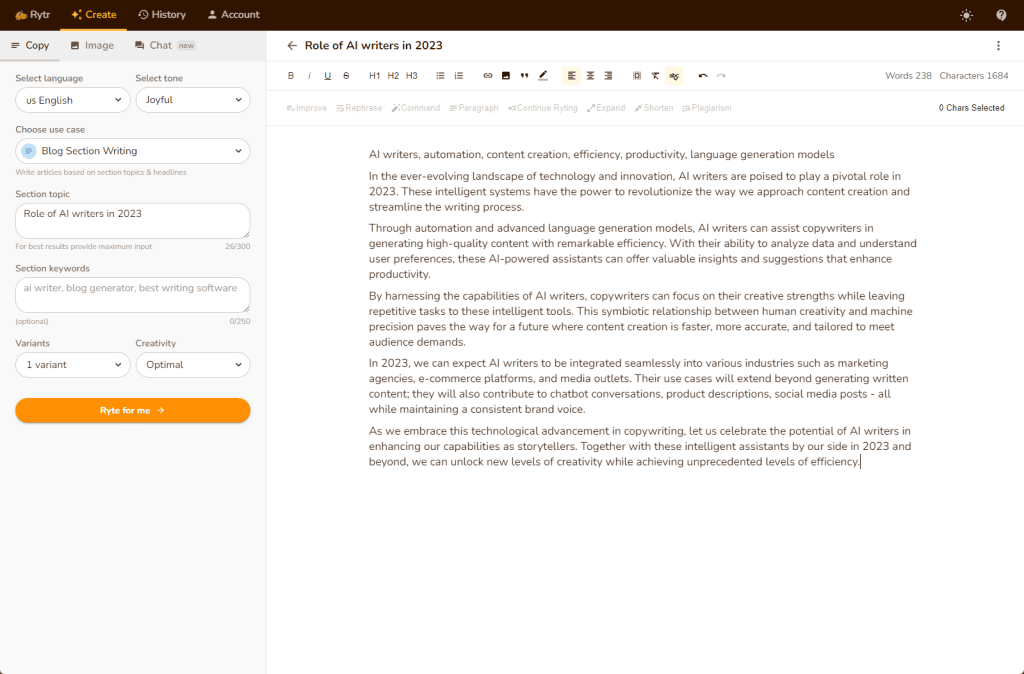Go to the Account tab
Screen dimensions: 1024x674
tap(233, 15)
